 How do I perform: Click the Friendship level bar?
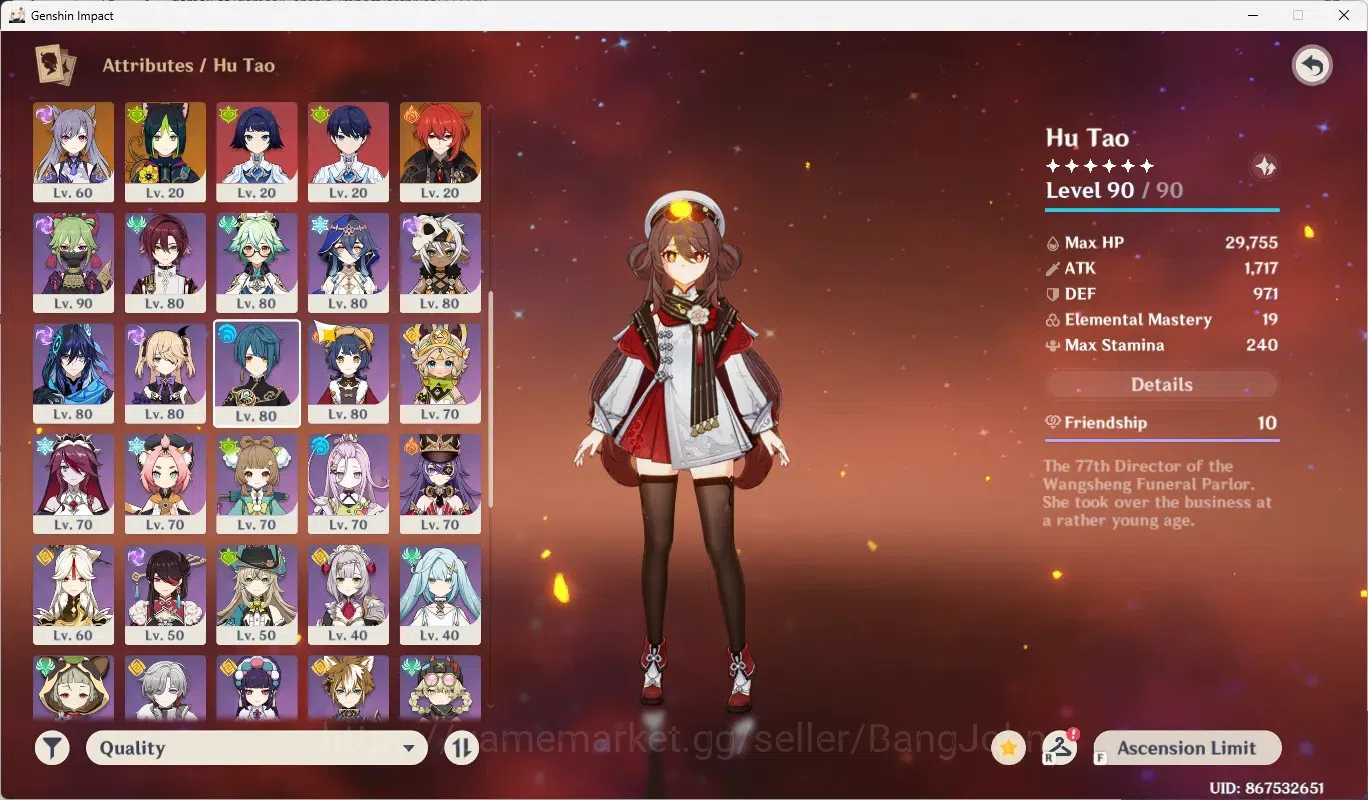1162,439
